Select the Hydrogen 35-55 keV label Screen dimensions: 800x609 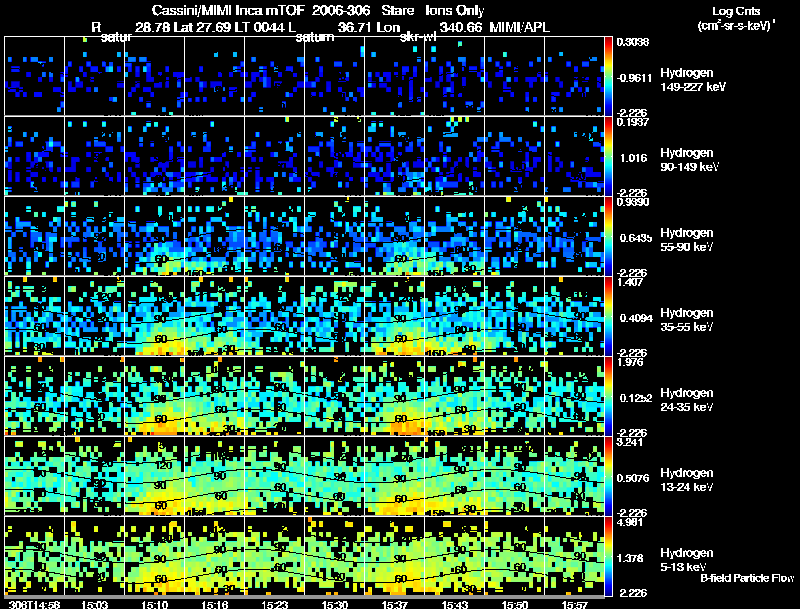[x=687, y=320]
